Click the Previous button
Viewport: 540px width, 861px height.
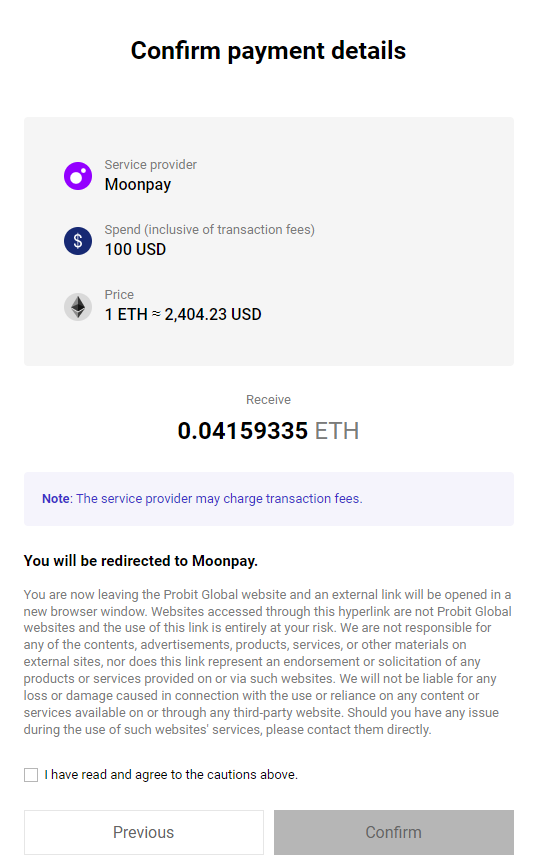(x=143, y=832)
